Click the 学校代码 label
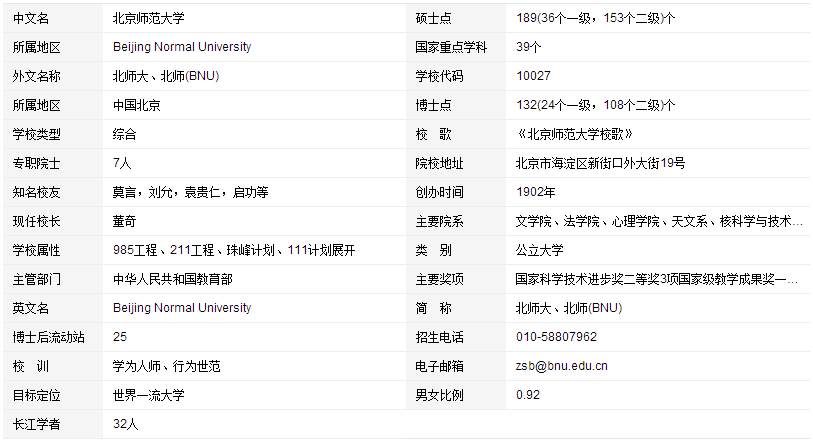This screenshot has width=813, height=441. click(x=440, y=76)
